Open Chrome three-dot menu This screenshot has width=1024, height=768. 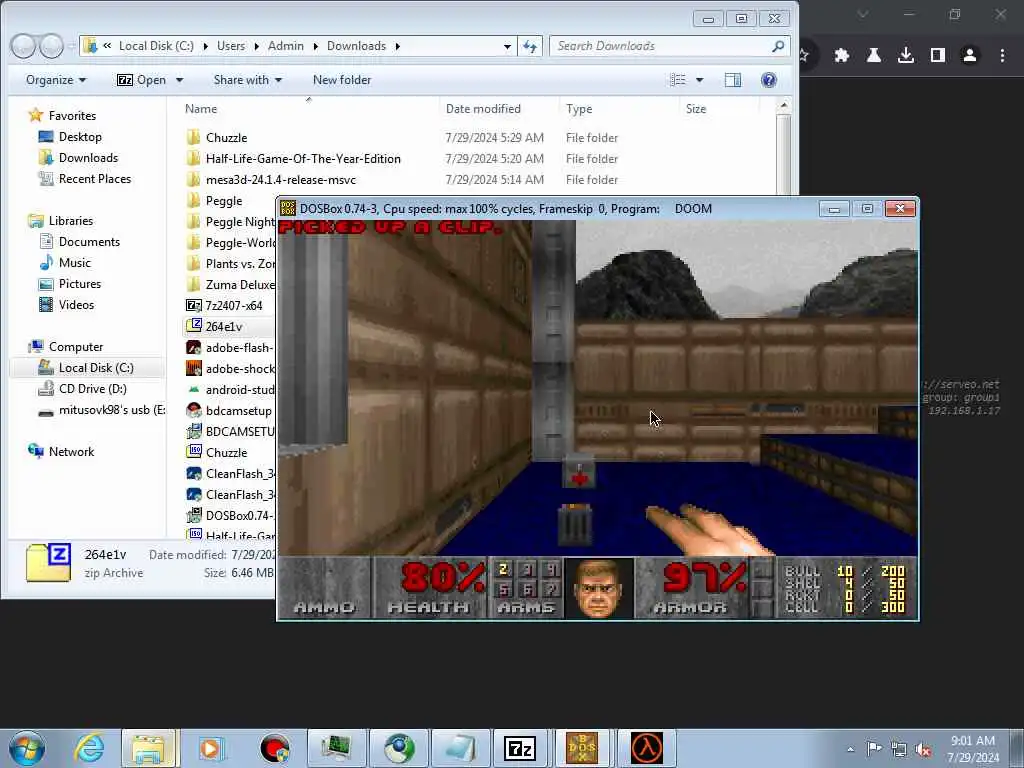pyautogui.click(x=1002, y=56)
